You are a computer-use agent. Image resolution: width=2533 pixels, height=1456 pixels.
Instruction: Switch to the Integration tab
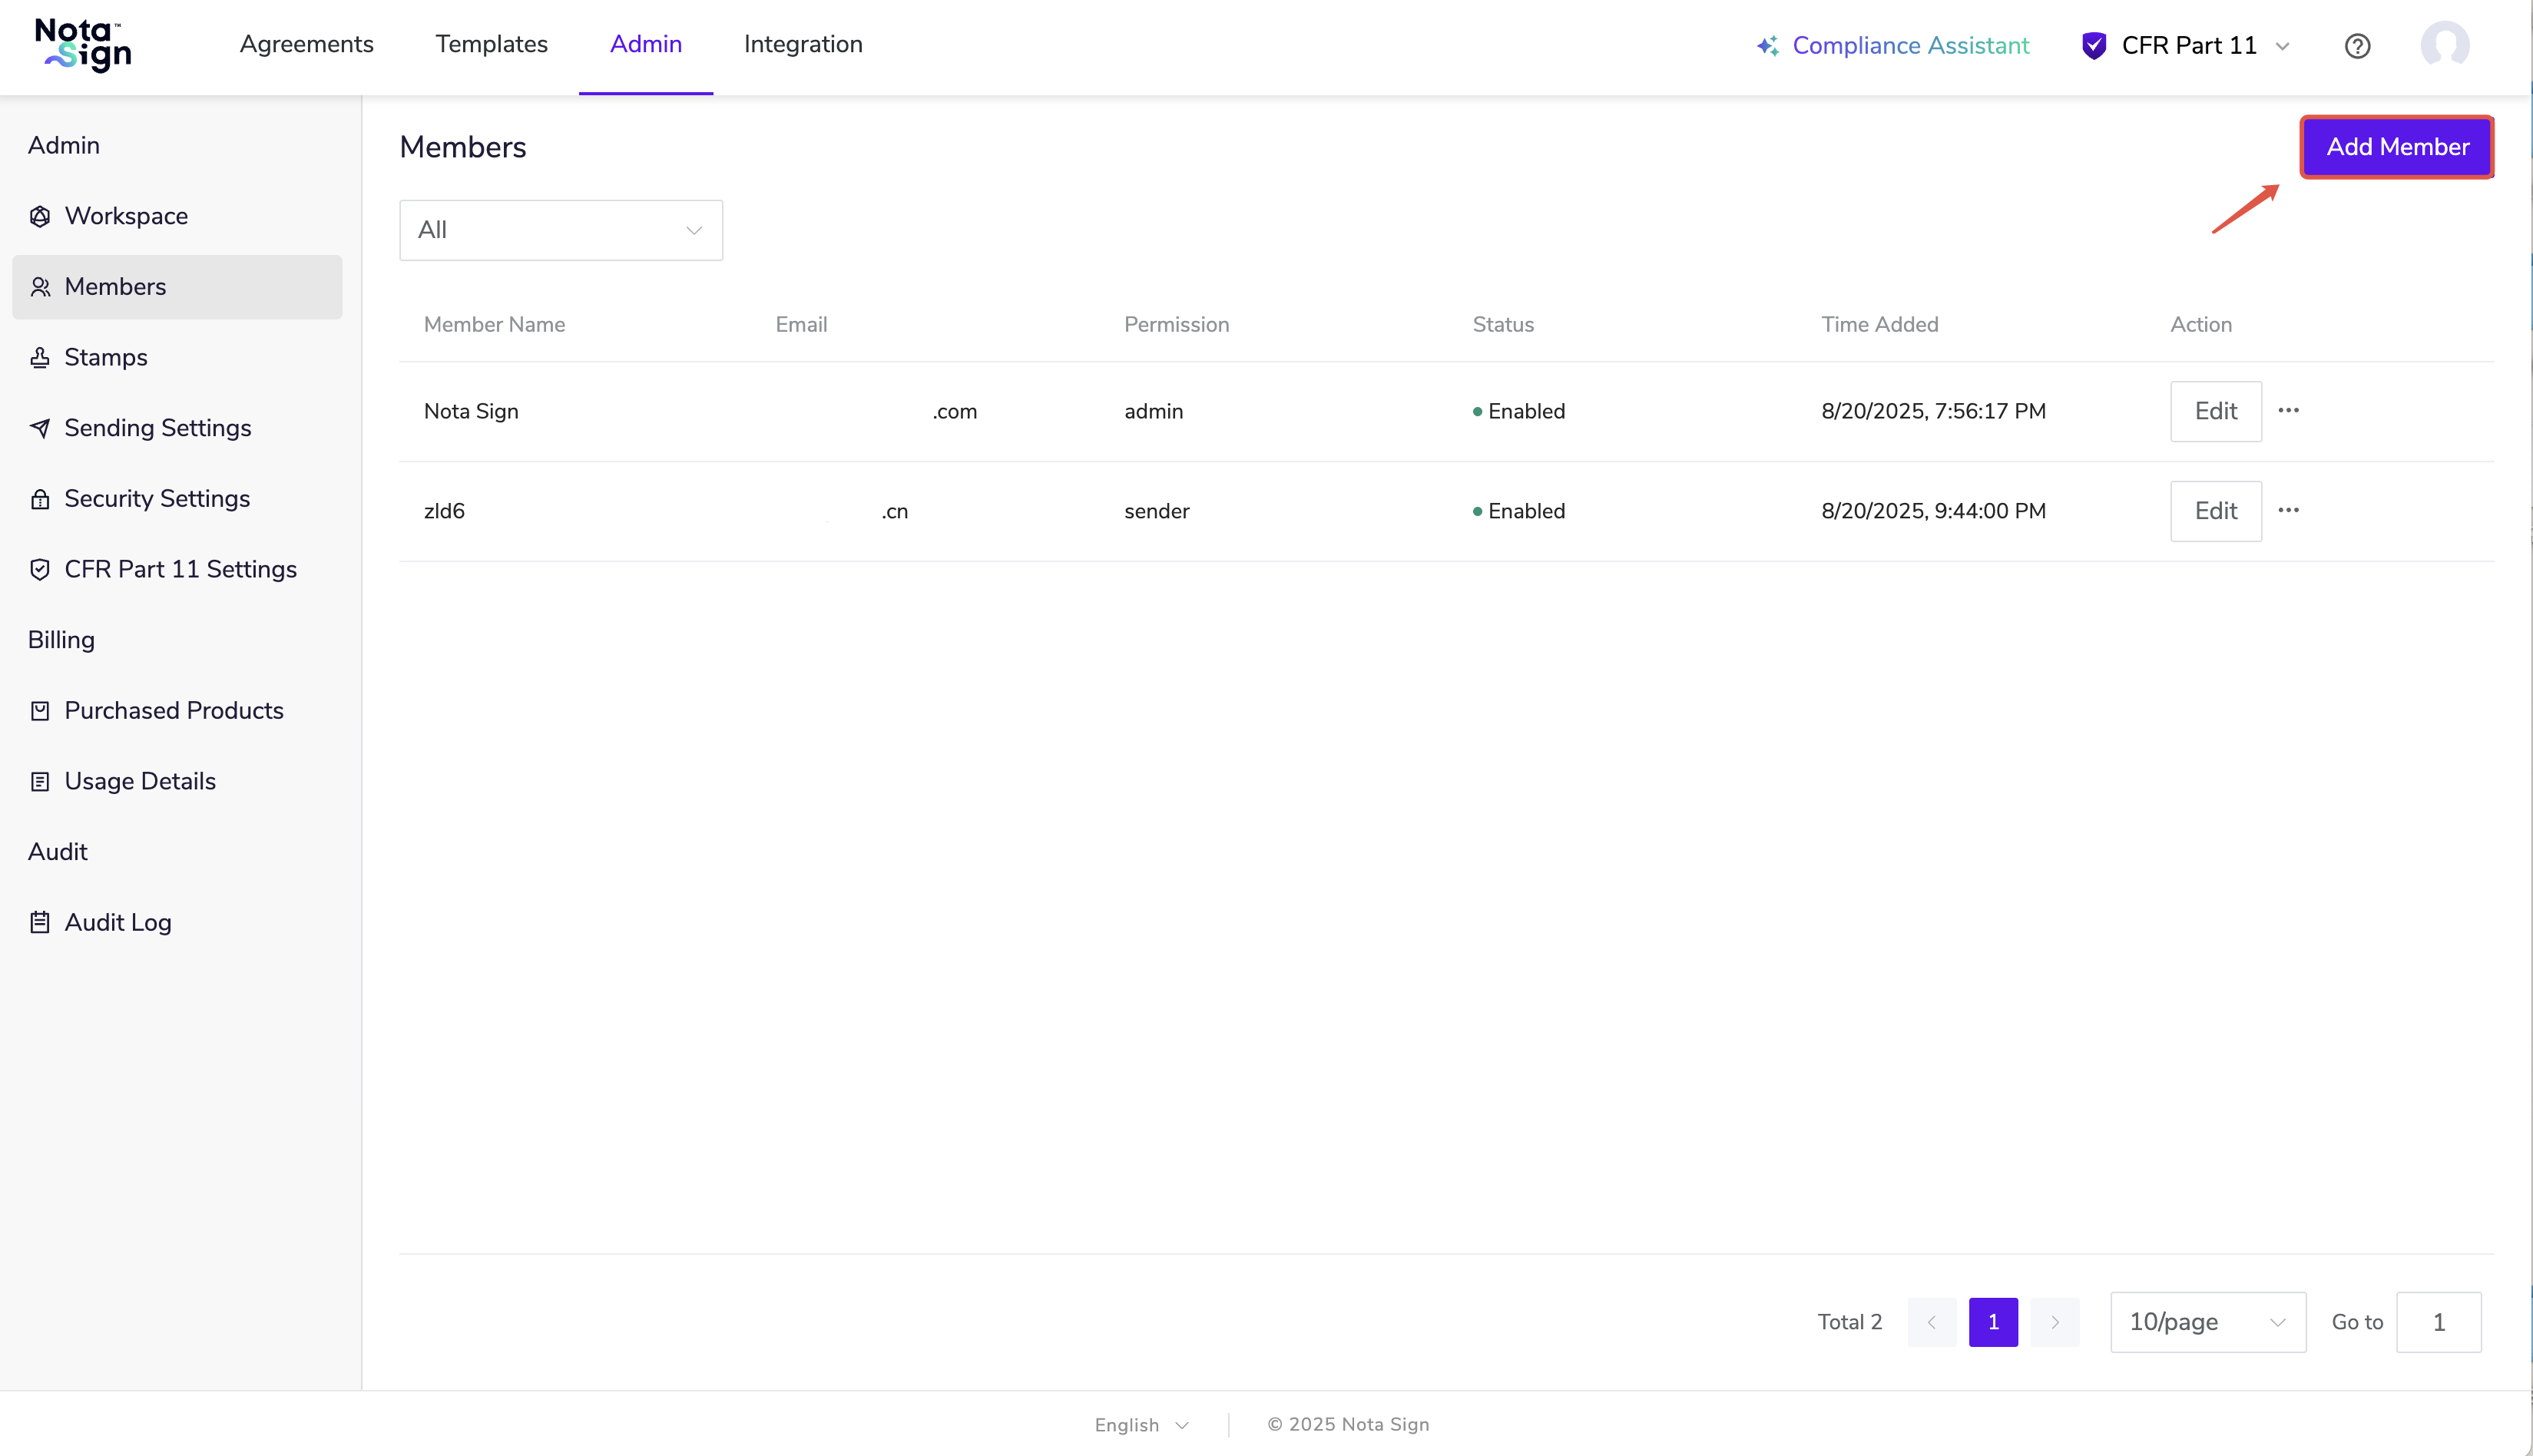(802, 44)
